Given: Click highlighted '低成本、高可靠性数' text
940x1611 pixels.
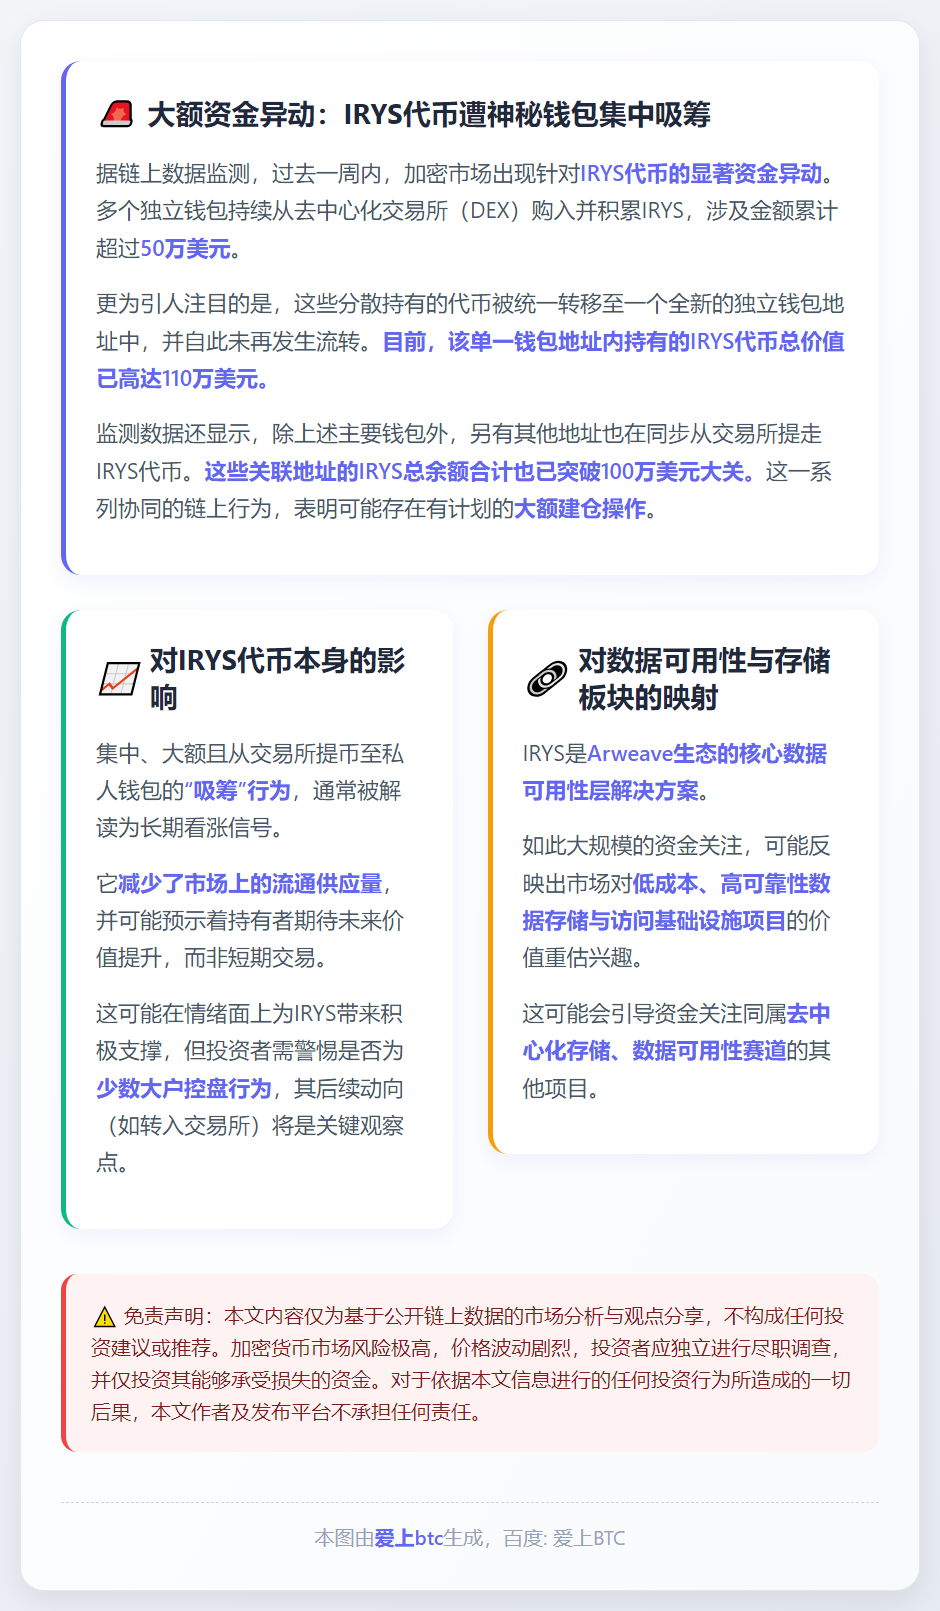Looking at the screenshot, I should pos(731,884).
